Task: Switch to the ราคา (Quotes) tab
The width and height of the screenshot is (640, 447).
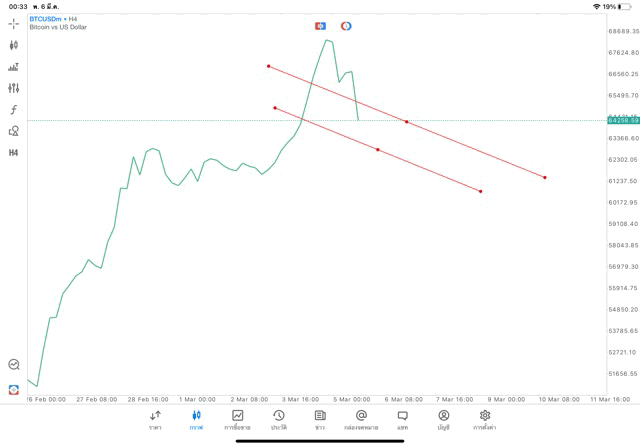Action: (155, 419)
